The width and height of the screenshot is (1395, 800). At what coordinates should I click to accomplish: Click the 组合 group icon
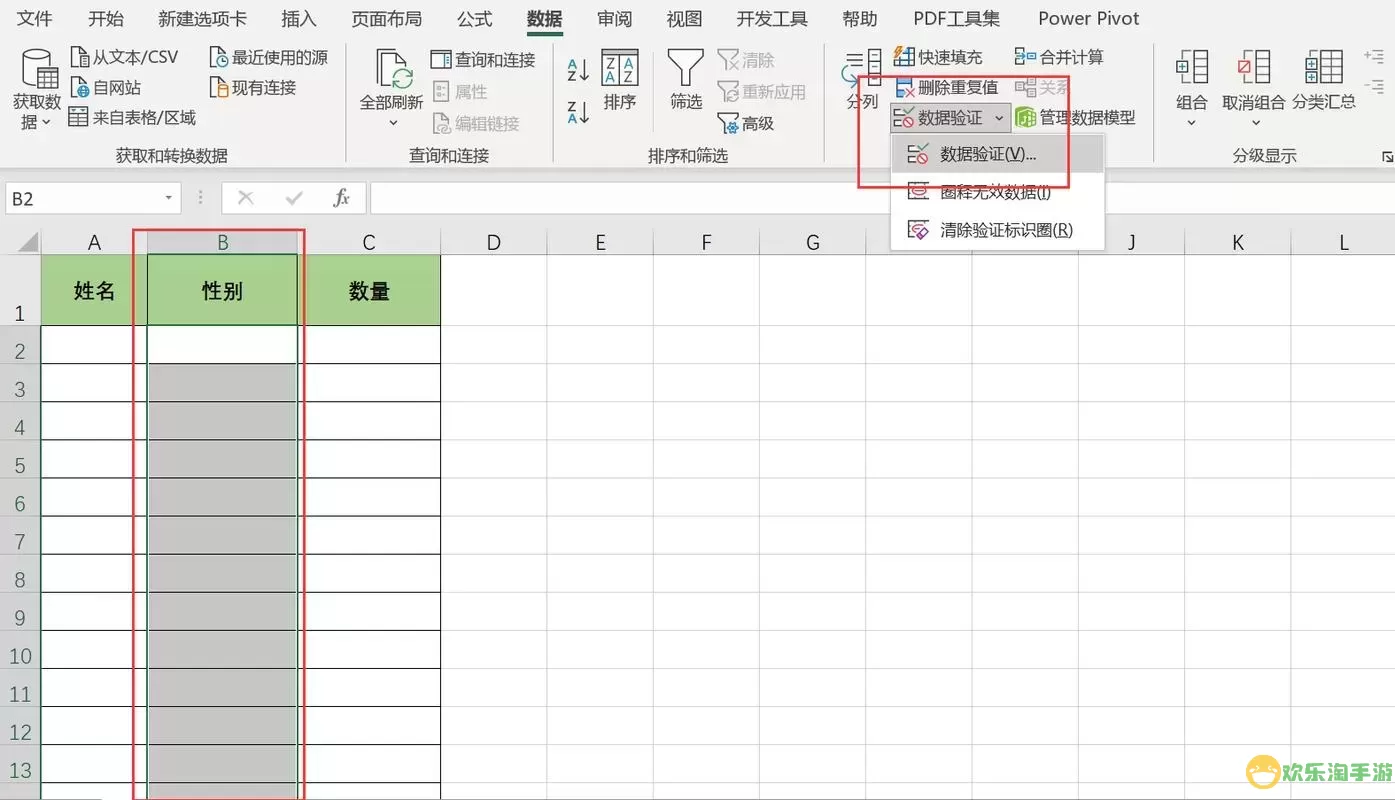tap(1191, 68)
